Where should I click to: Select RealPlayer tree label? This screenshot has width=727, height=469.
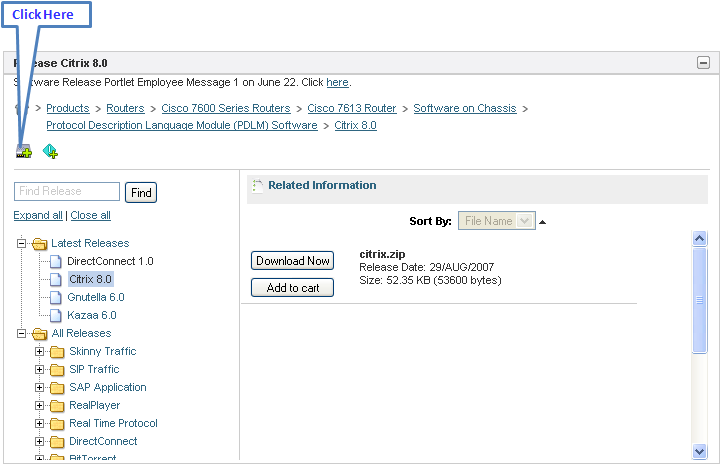95,406
